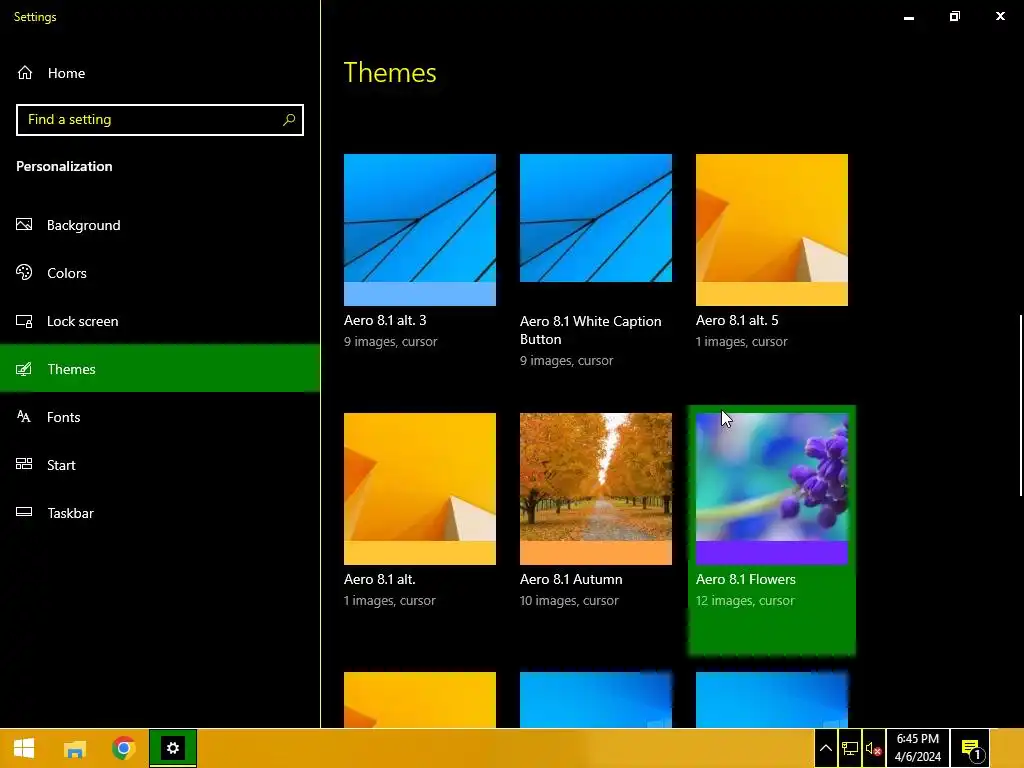Go to the Settings Home page

160,73
